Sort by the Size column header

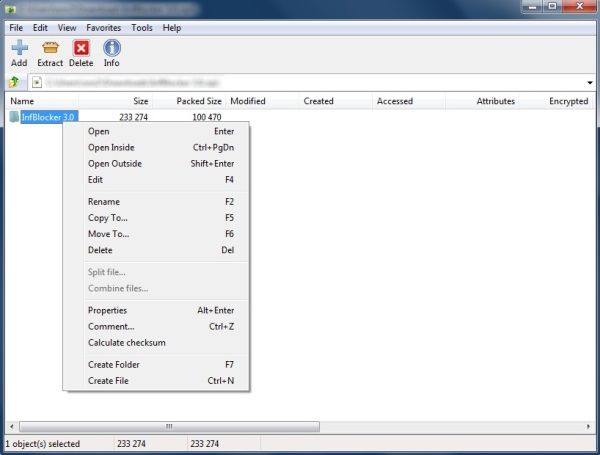[116, 101]
